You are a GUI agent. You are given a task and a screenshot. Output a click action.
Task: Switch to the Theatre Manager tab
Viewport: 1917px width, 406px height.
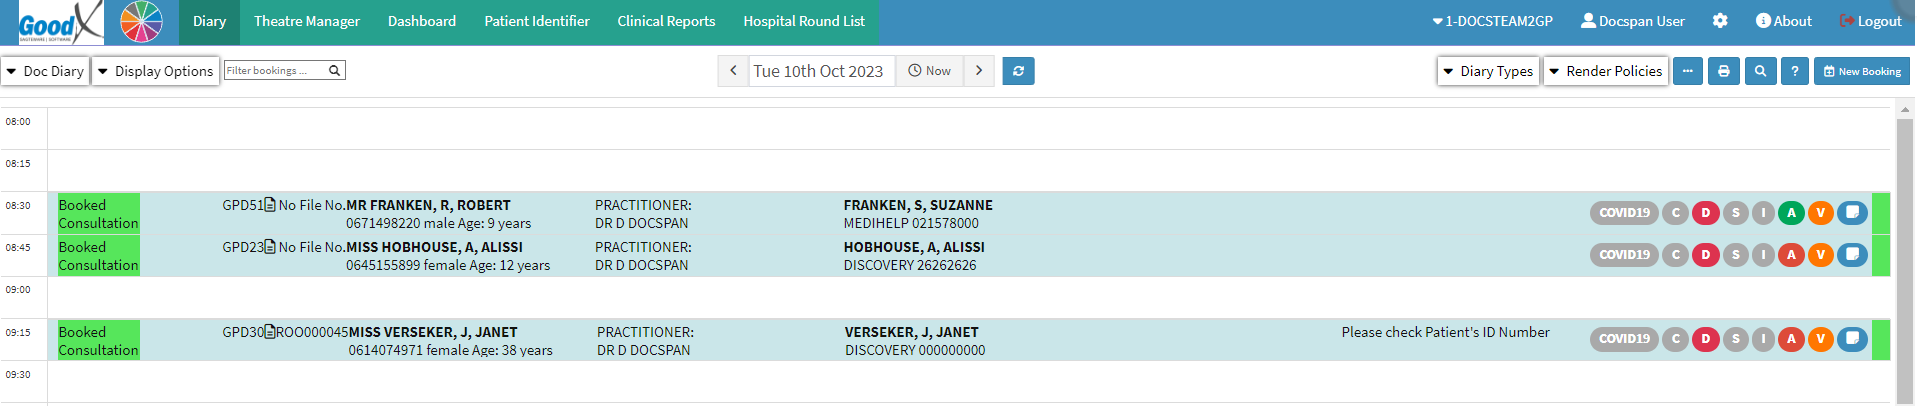pos(307,21)
